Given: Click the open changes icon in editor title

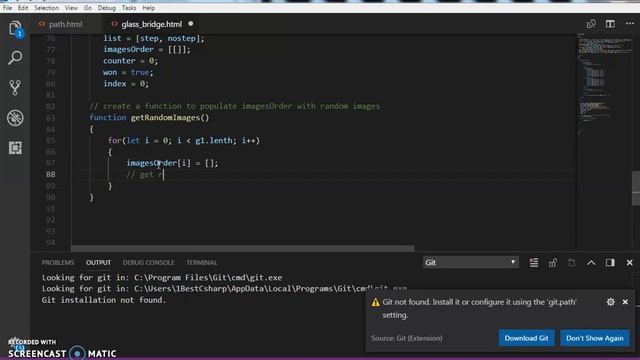Looking at the screenshot, I should pyautogui.click(x=591, y=24).
